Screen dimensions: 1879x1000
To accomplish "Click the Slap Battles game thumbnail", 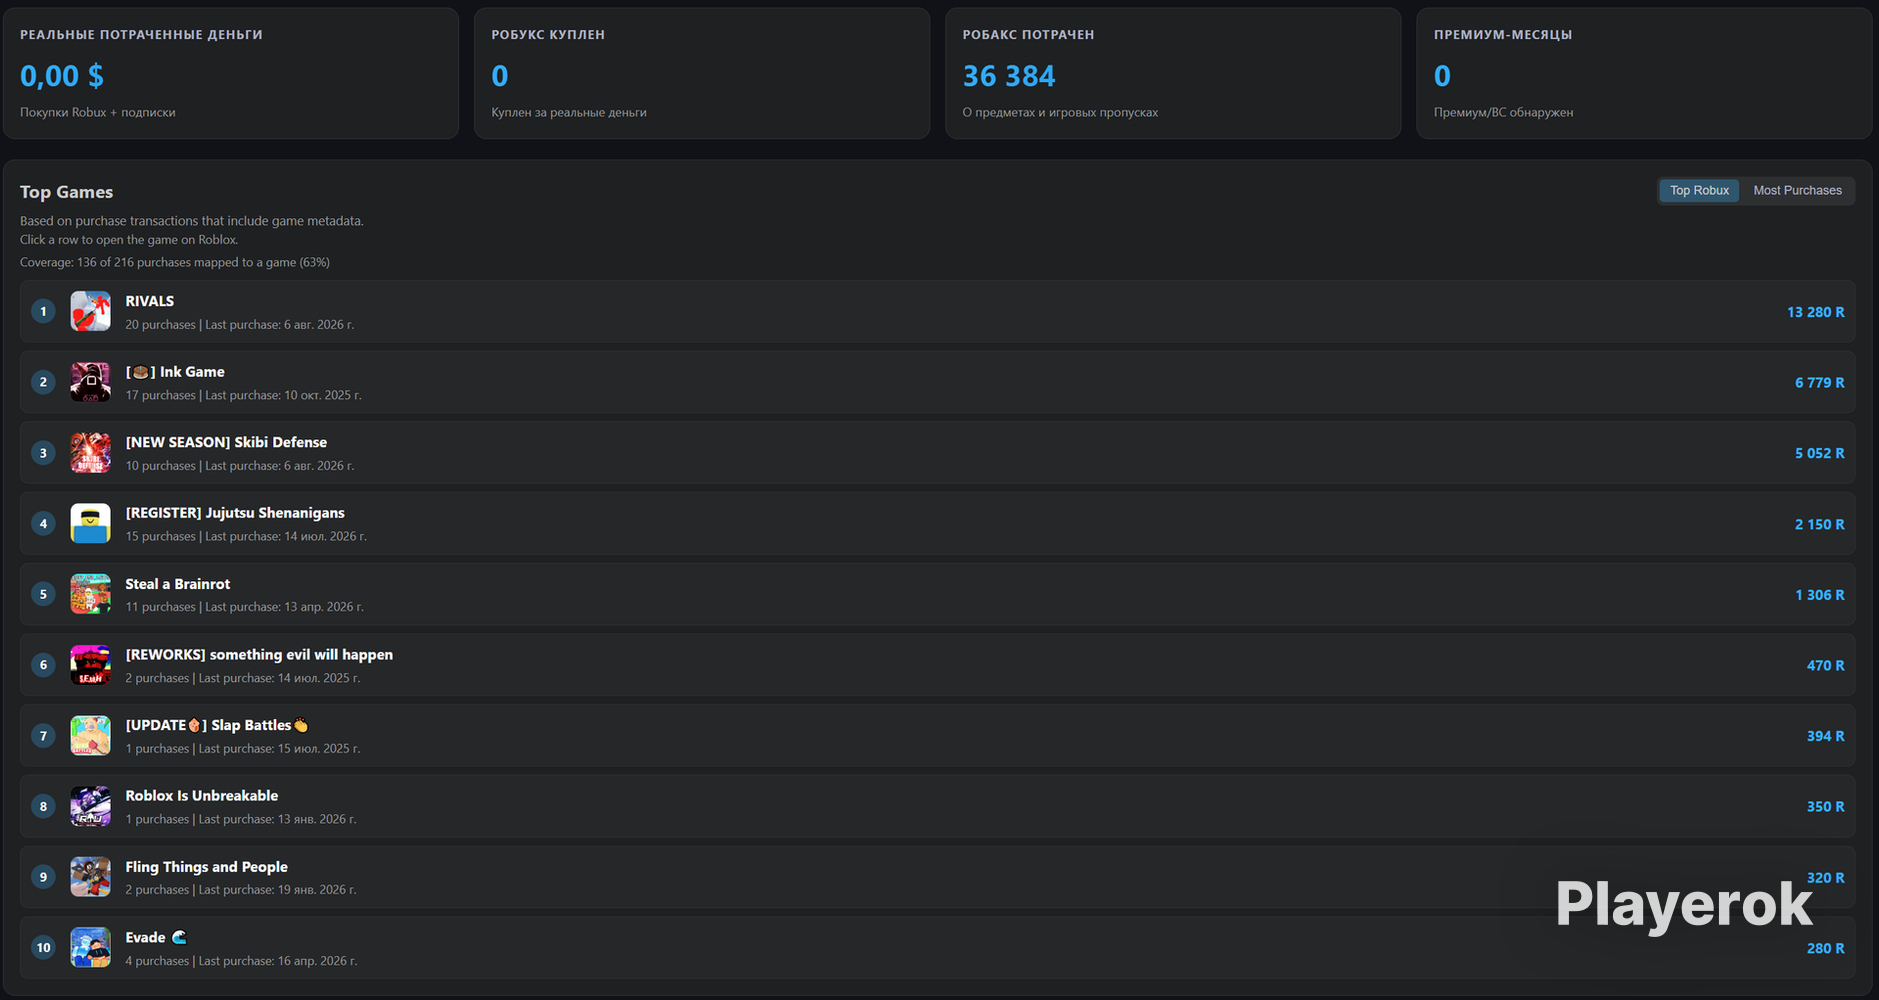I will 90,736.
